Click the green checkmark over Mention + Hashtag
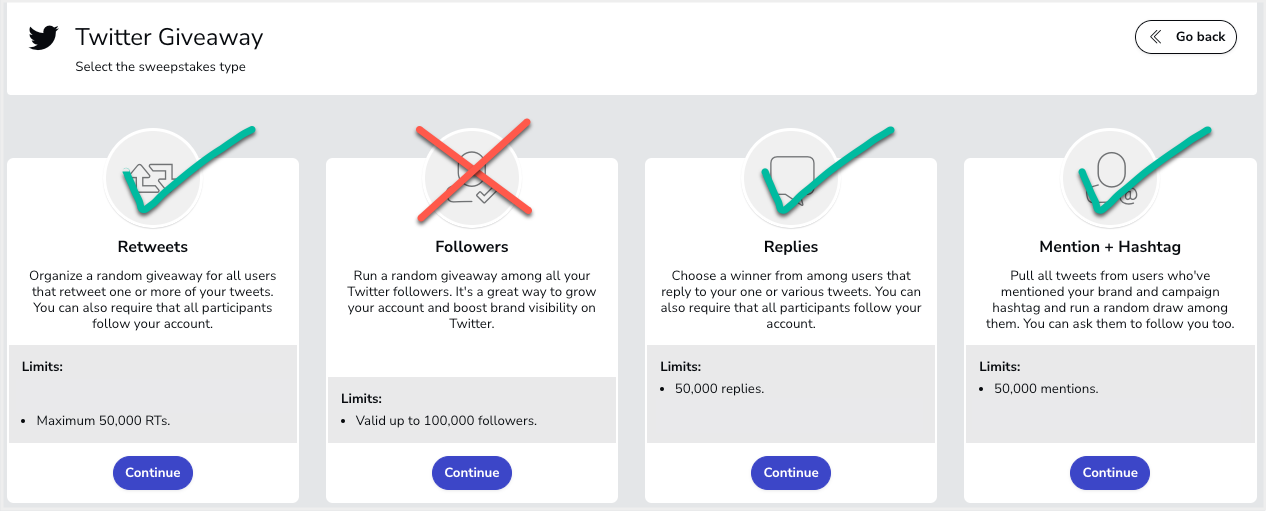Screen dimensions: 1266x511 pyautogui.click(x=1145, y=168)
